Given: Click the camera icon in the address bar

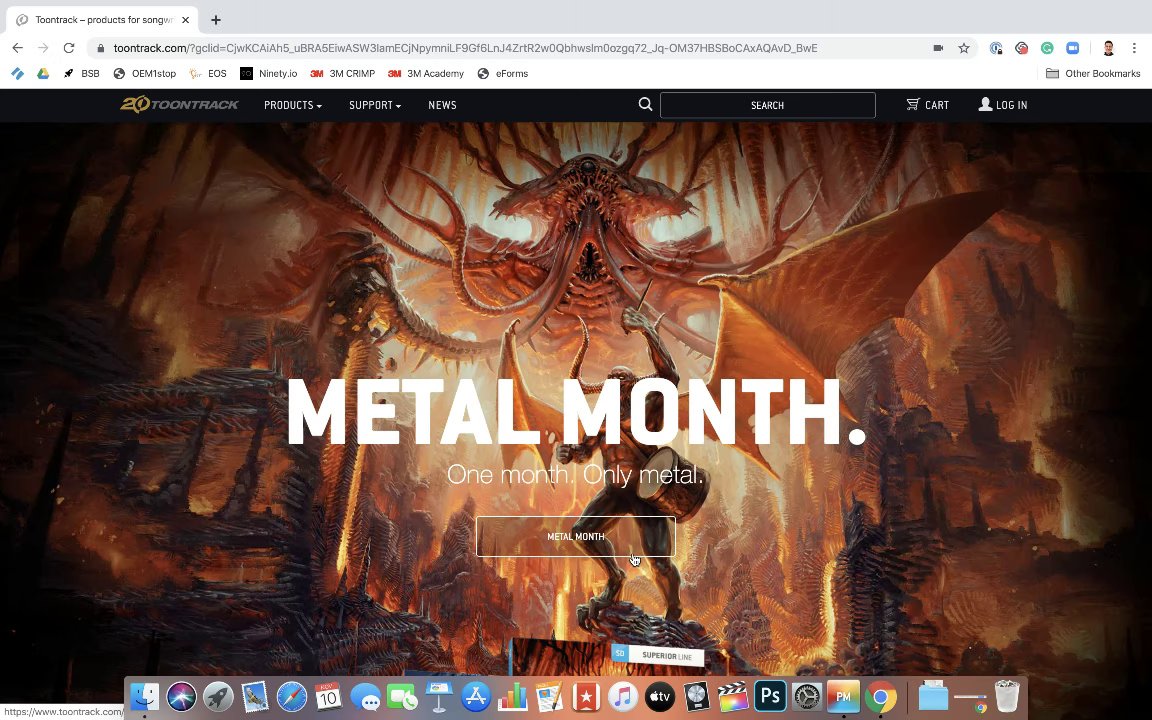Looking at the screenshot, I should [938, 48].
